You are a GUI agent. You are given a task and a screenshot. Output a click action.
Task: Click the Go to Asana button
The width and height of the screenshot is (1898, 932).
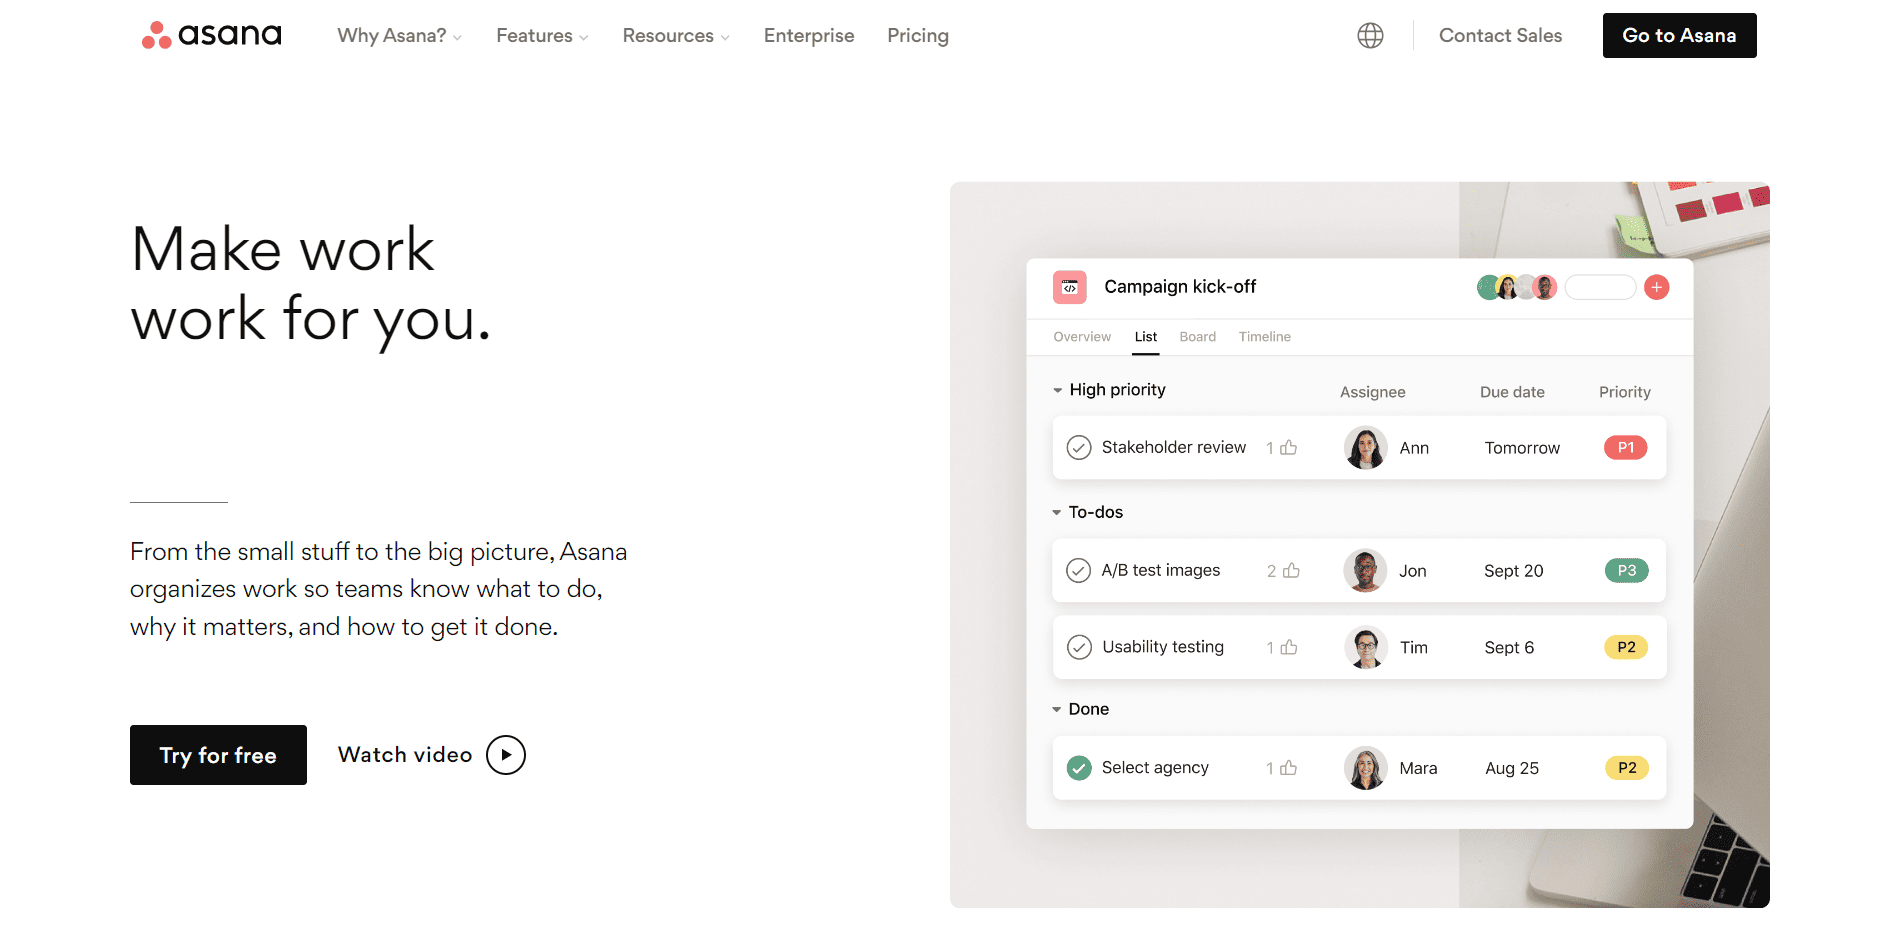(x=1679, y=35)
